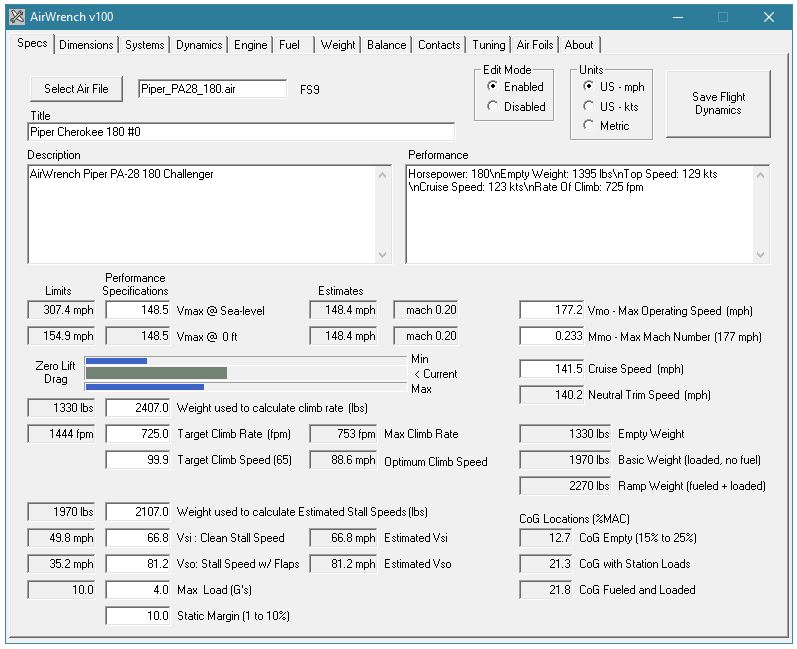Click Vmax @ Sea-level specification field
This screenshot has width=797, height=649.
point(138,310)
